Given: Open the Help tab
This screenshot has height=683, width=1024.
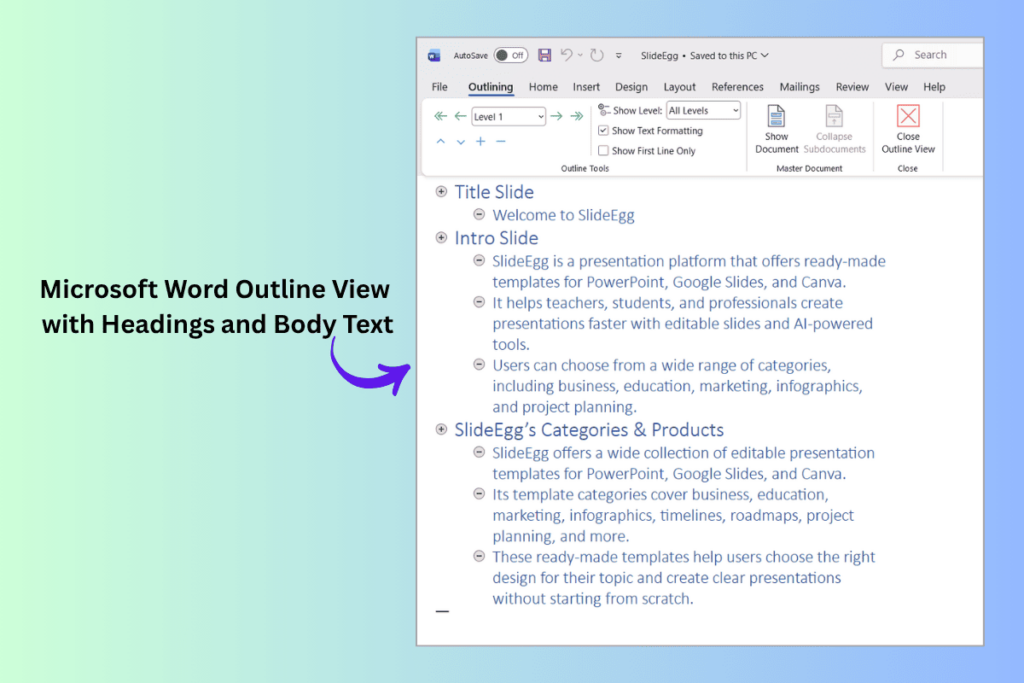Looking at the screenshot, I should (x=934, y=87).
